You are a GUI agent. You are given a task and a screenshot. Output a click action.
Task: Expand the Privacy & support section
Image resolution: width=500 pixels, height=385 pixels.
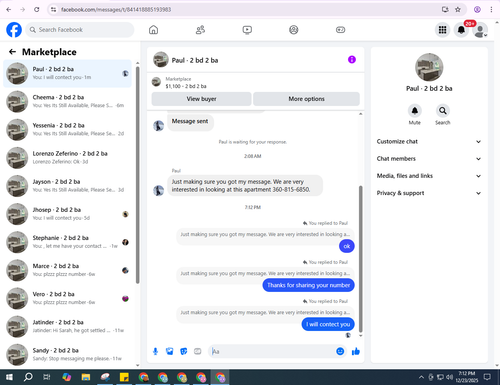click(429, 193)
